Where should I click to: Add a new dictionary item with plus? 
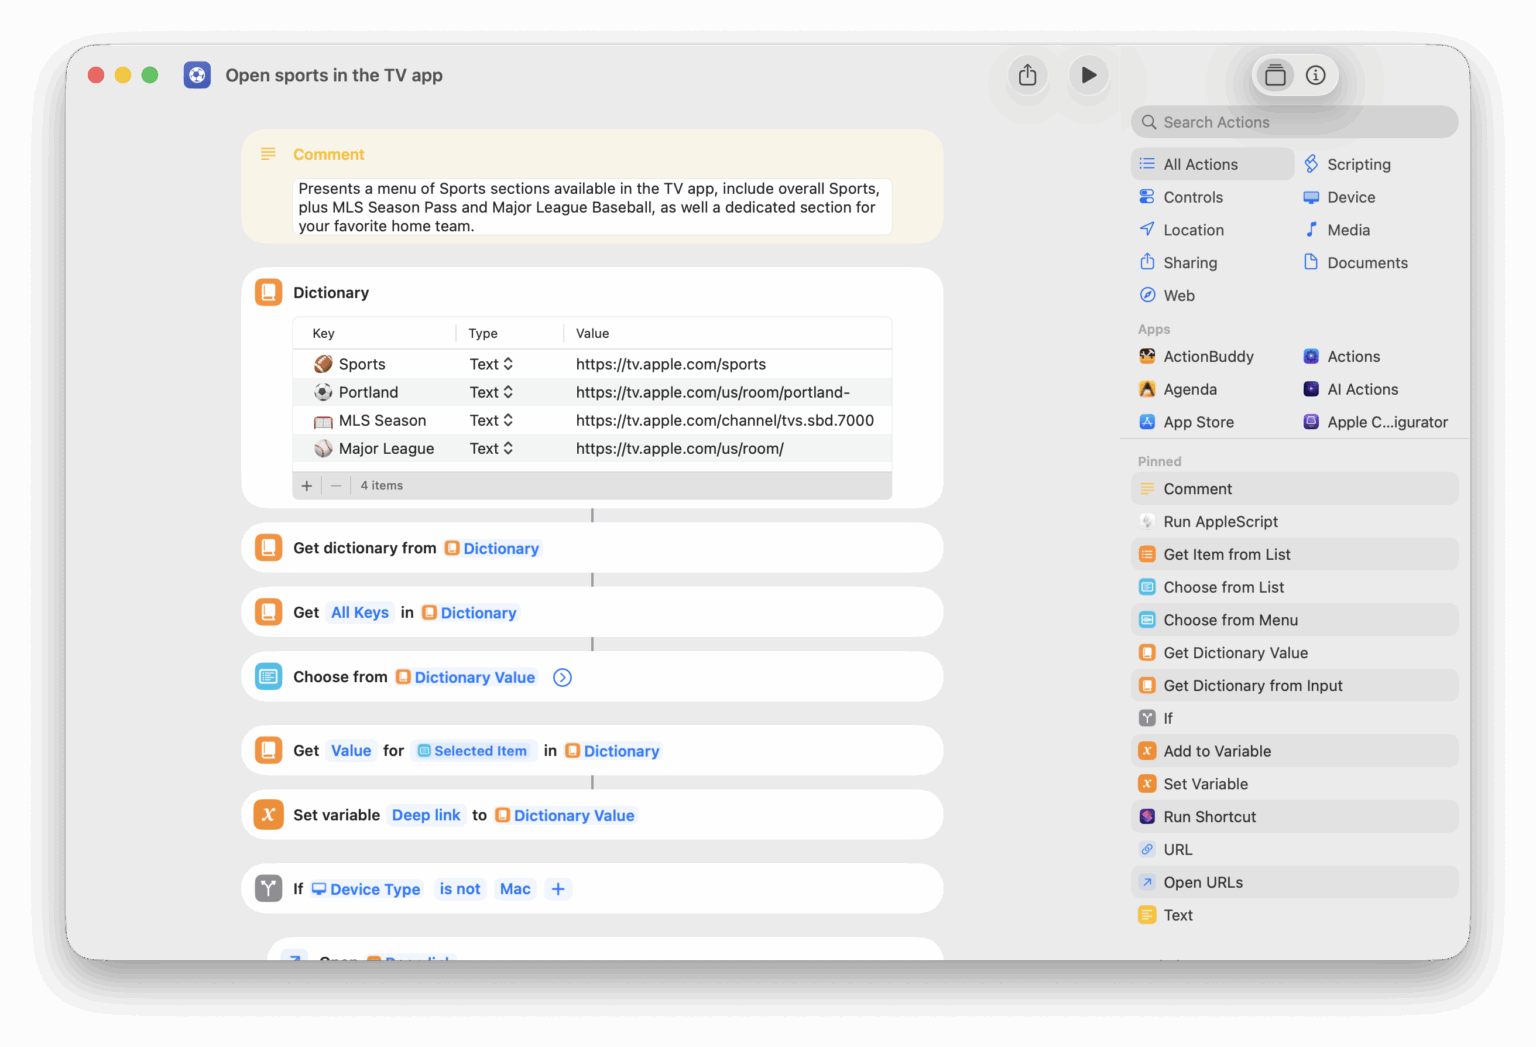pyautogui.click(x=307, y=486)
